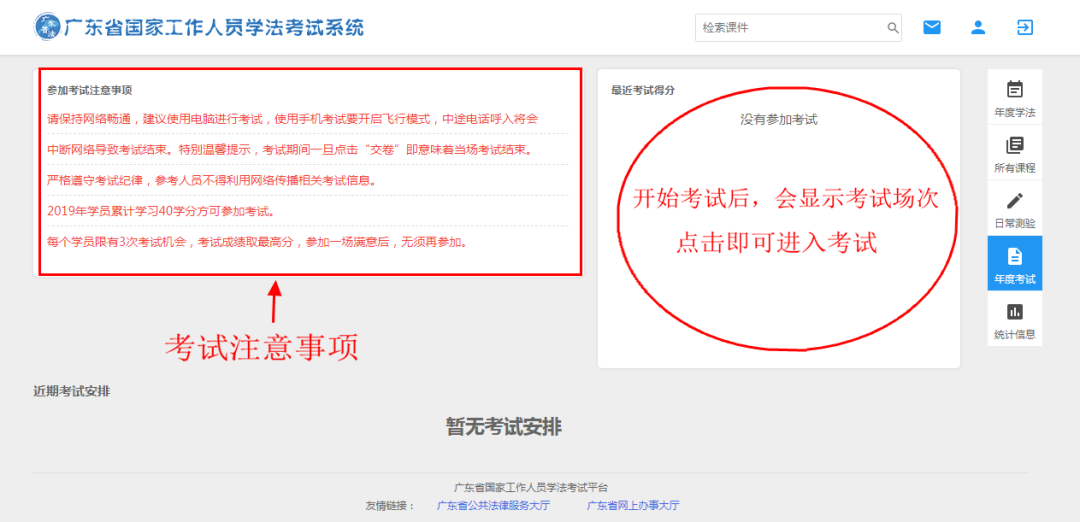Open the mail messages icon
1080x522 pixels.
point(932,28)
